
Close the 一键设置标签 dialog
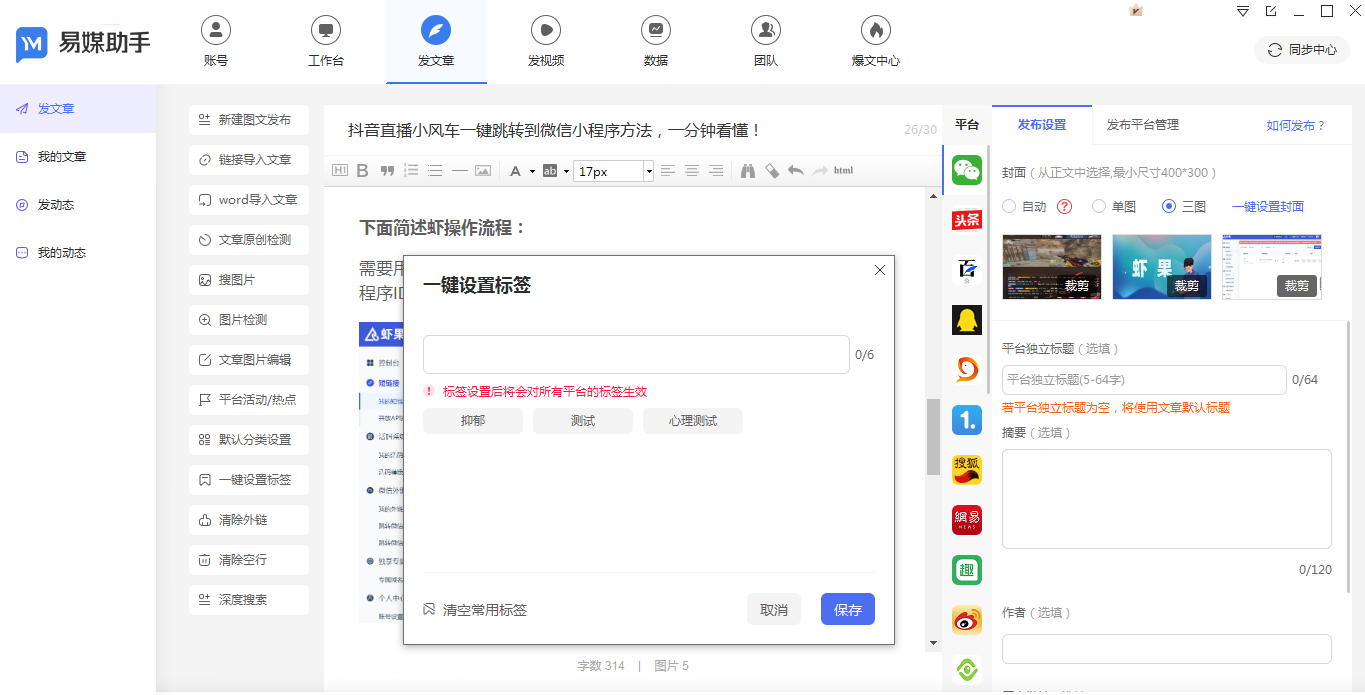click(x=880, y=270)
